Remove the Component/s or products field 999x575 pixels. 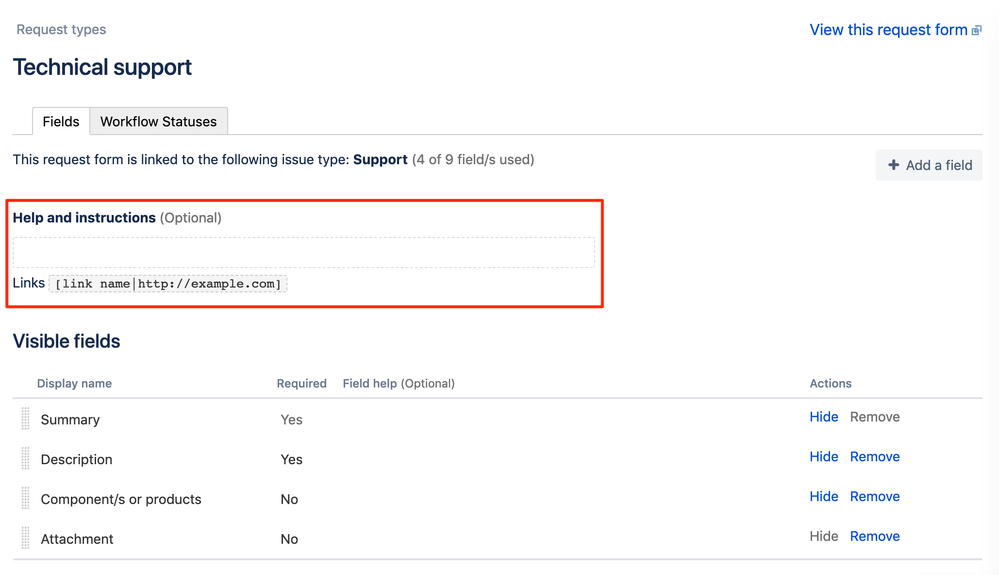(875, 496)
